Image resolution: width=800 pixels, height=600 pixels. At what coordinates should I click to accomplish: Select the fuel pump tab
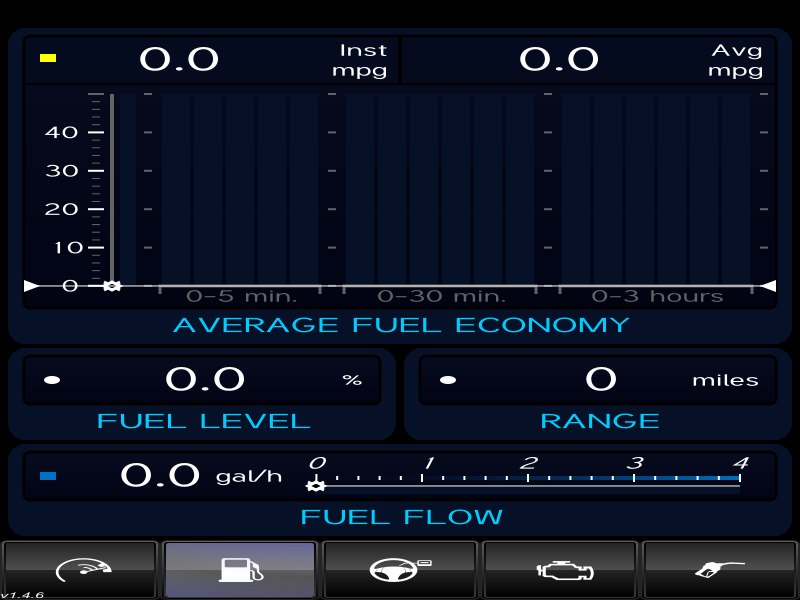(x=240, y=570)
